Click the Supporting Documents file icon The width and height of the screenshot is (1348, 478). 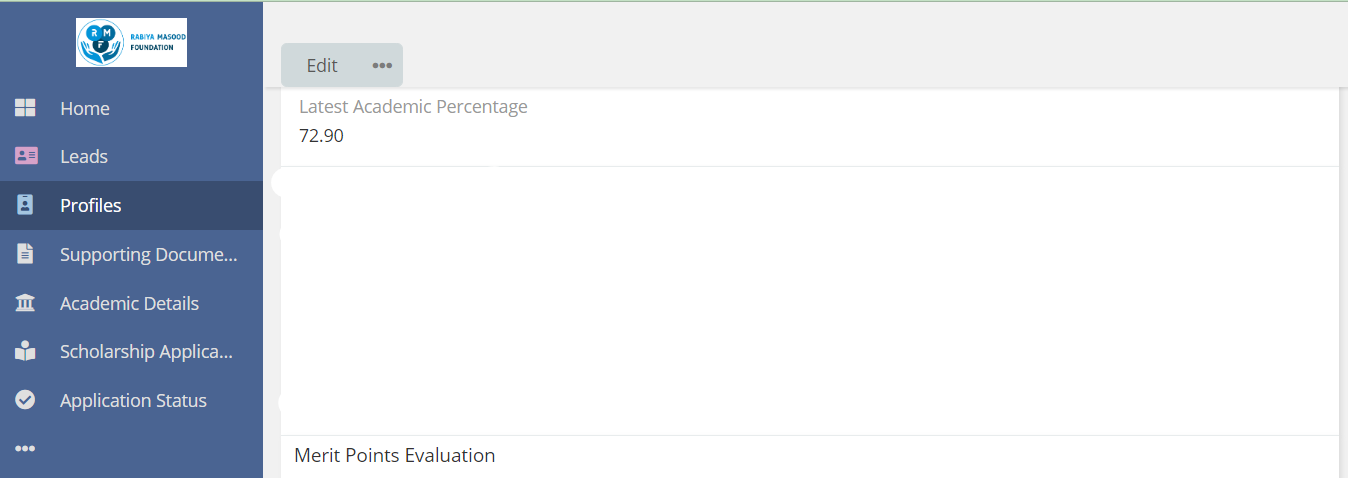(25, 254)
